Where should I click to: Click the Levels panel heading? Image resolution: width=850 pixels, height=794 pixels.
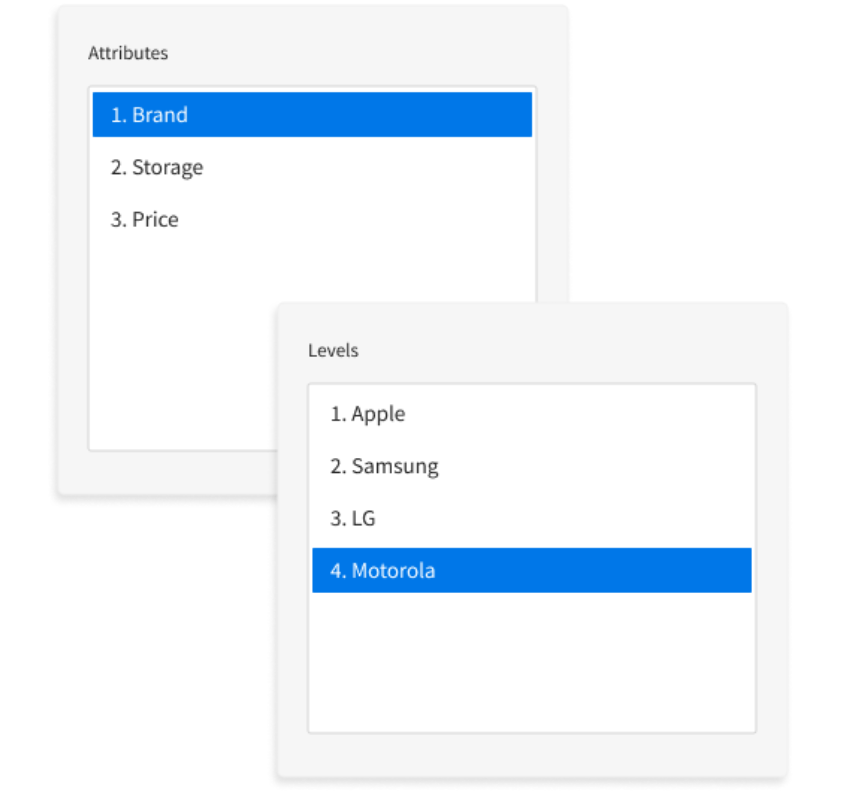click(x=333, y=351)
